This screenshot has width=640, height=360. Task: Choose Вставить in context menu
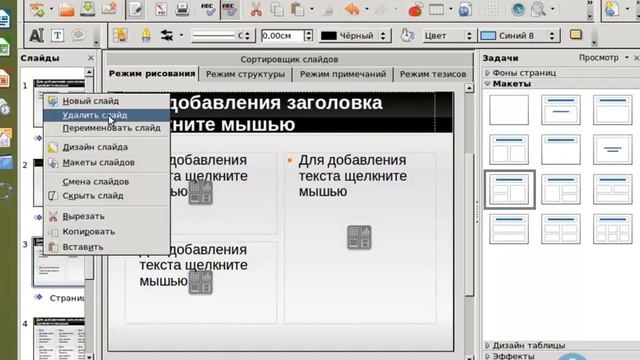pos(107,247)
